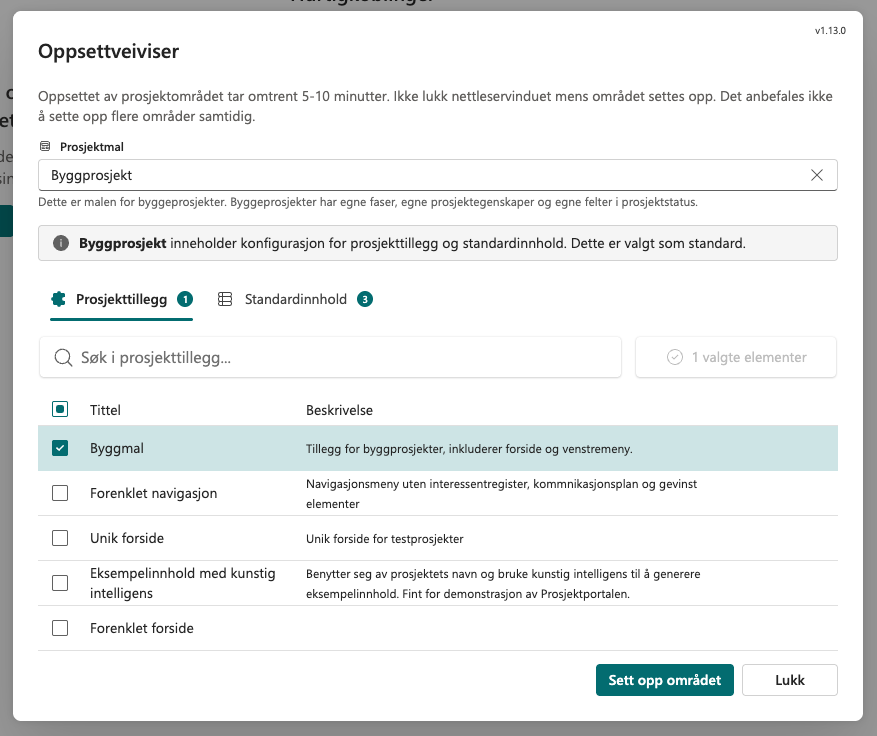This screenshot has width=877, height=736.
Task: Click the Navigasjonsmeny uten interessentregister description
Action: coord(501,493)
